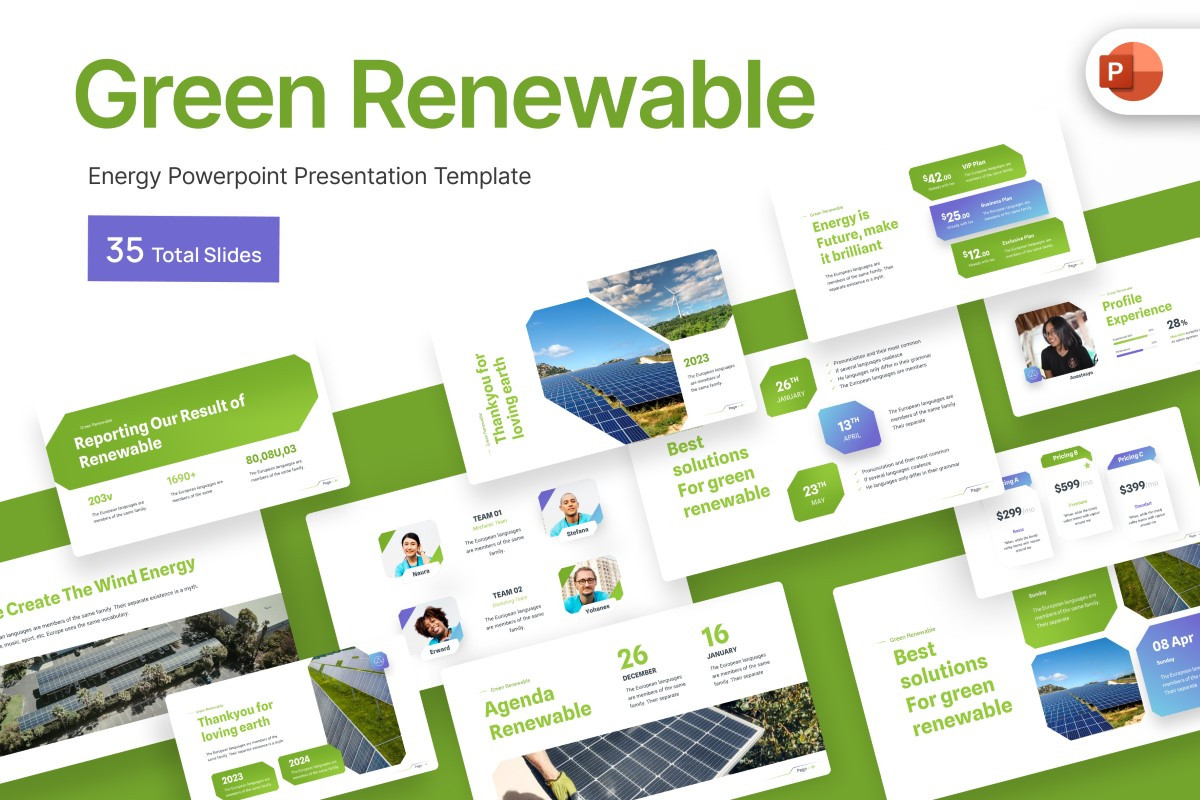Image resolution: width=1200 pixels, height=800 pixels.
Task: Click the '26 DECEMBER' agenda date
Action: pyautogui.click(x=637, y=664)
